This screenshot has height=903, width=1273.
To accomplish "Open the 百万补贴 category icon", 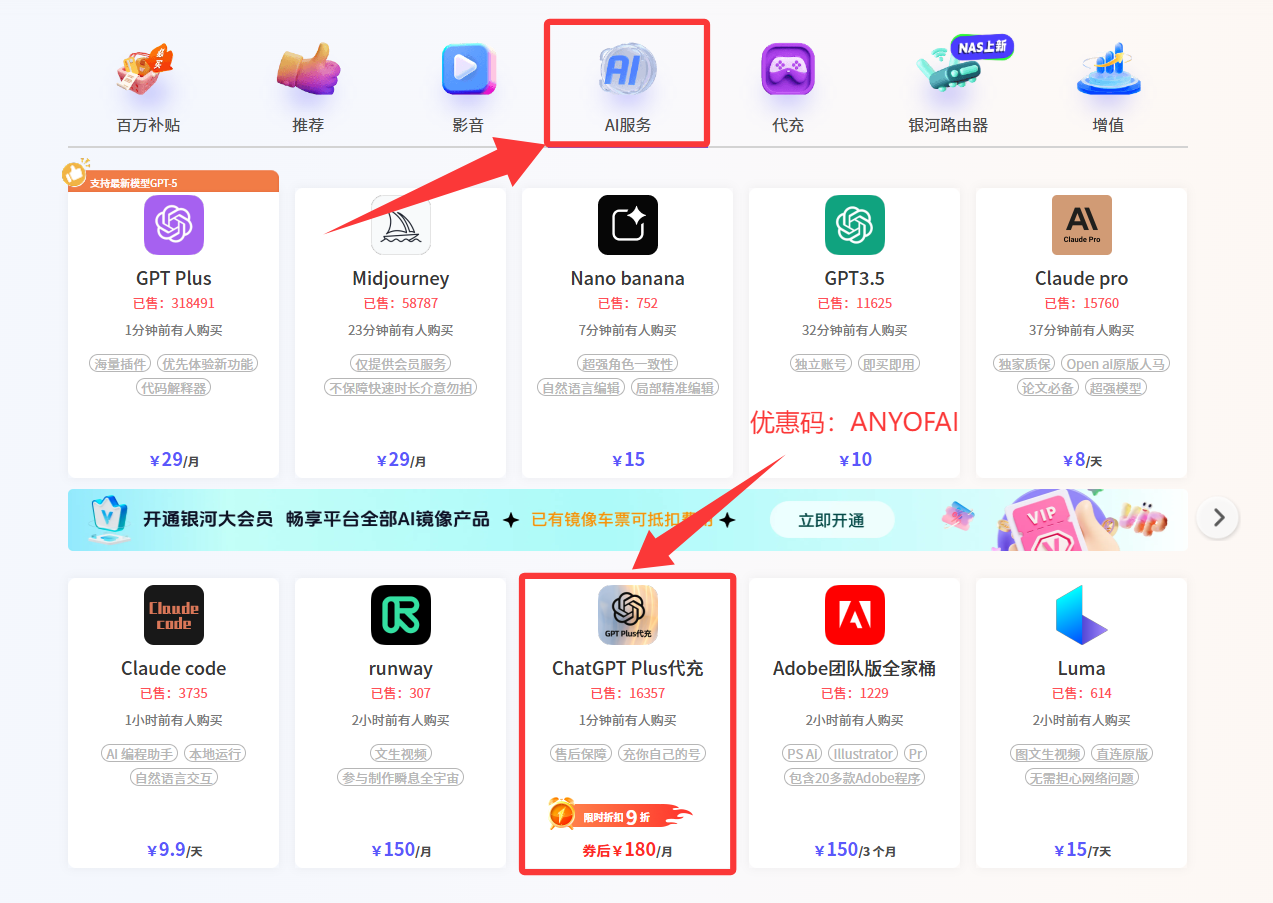I will (x=147, y=69).
